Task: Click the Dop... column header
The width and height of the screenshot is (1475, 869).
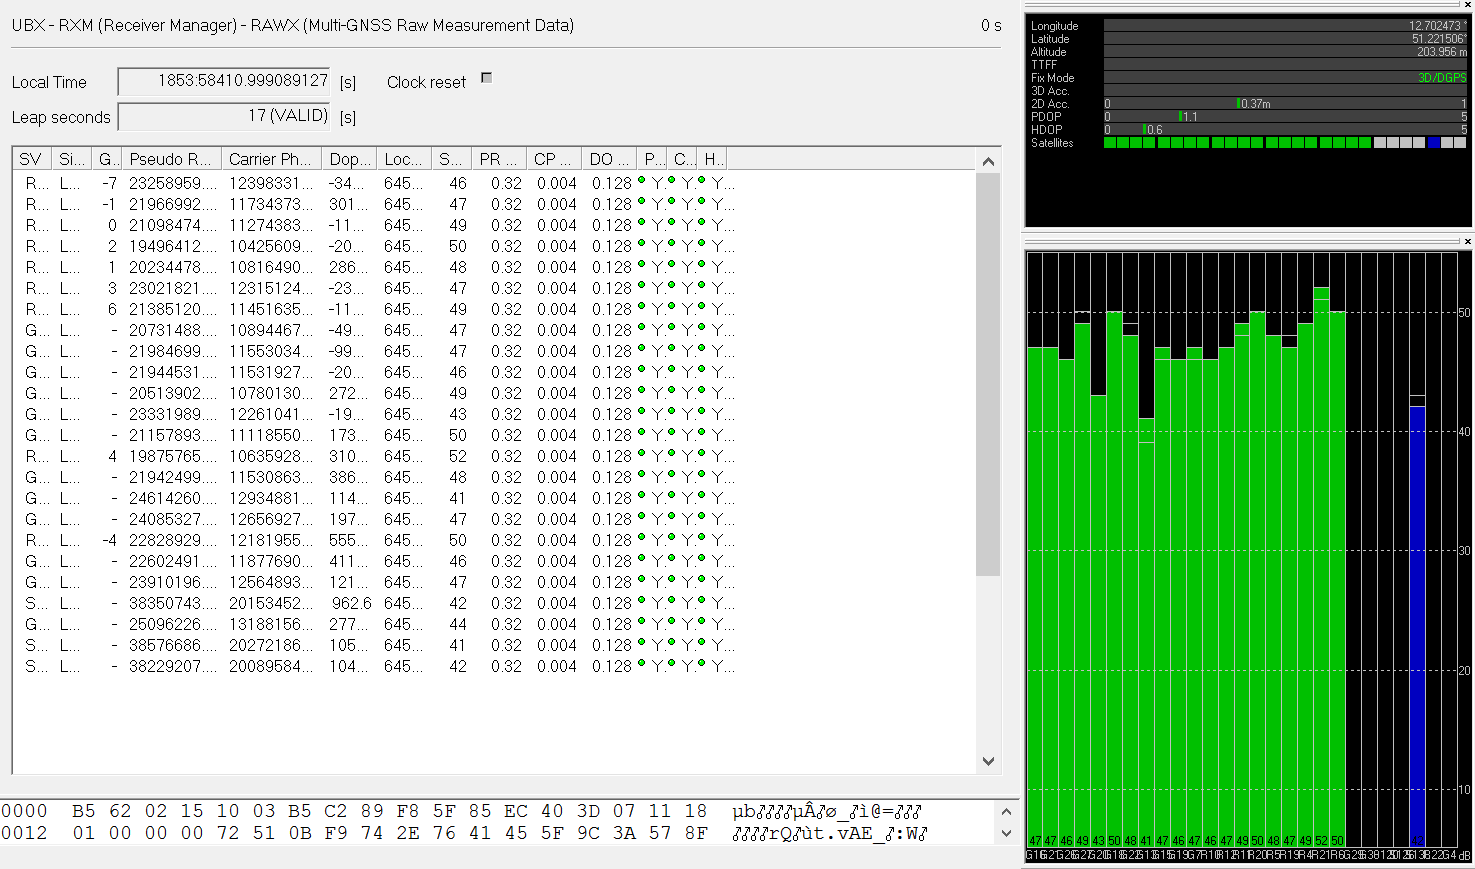Action: [350, 159]
